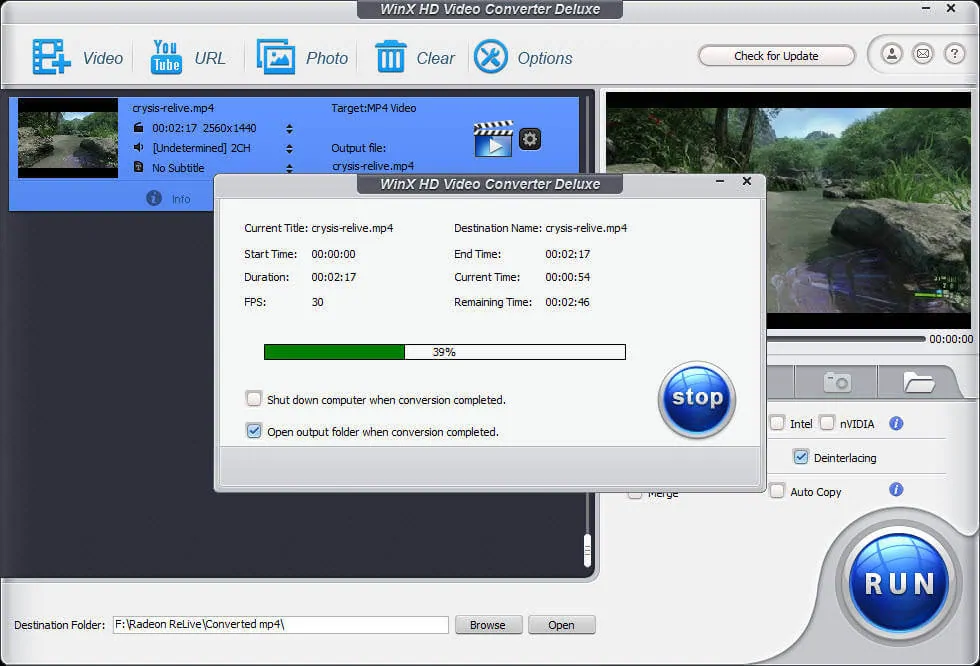
Task: Expand the No Subtitle selector
Action: 289,168
